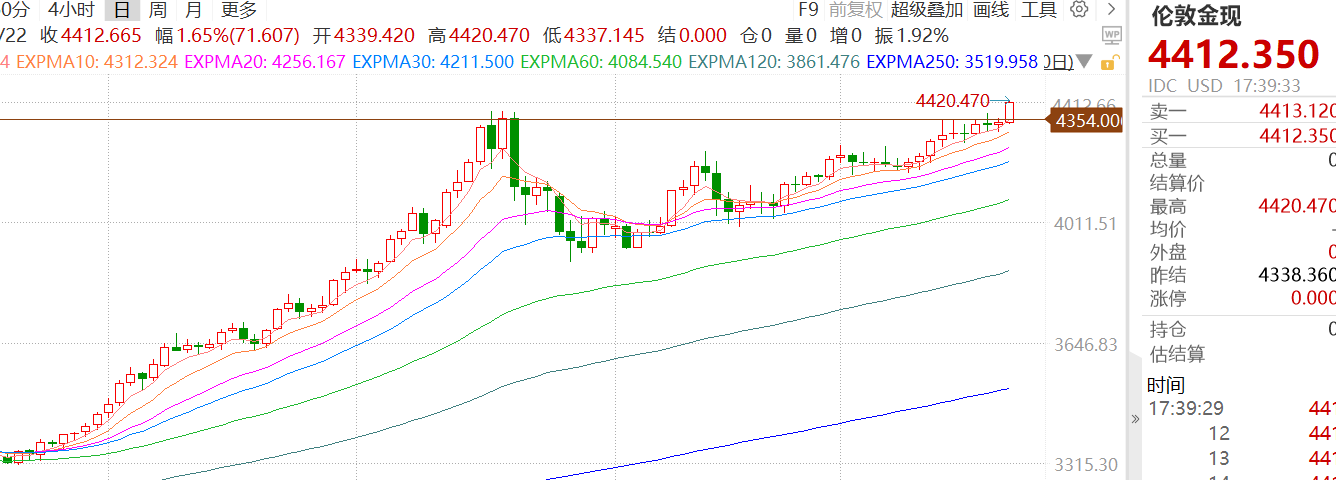Click the EXPMA60: 4084.540 label

tap(601, 62)
